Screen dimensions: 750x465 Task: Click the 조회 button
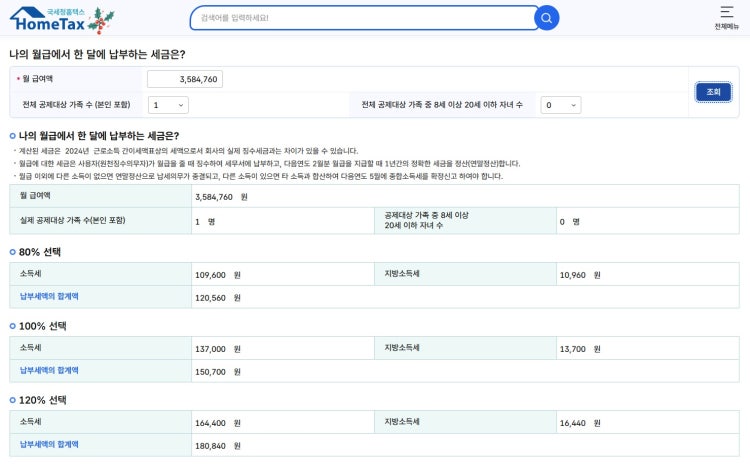[x=713, y=92]
